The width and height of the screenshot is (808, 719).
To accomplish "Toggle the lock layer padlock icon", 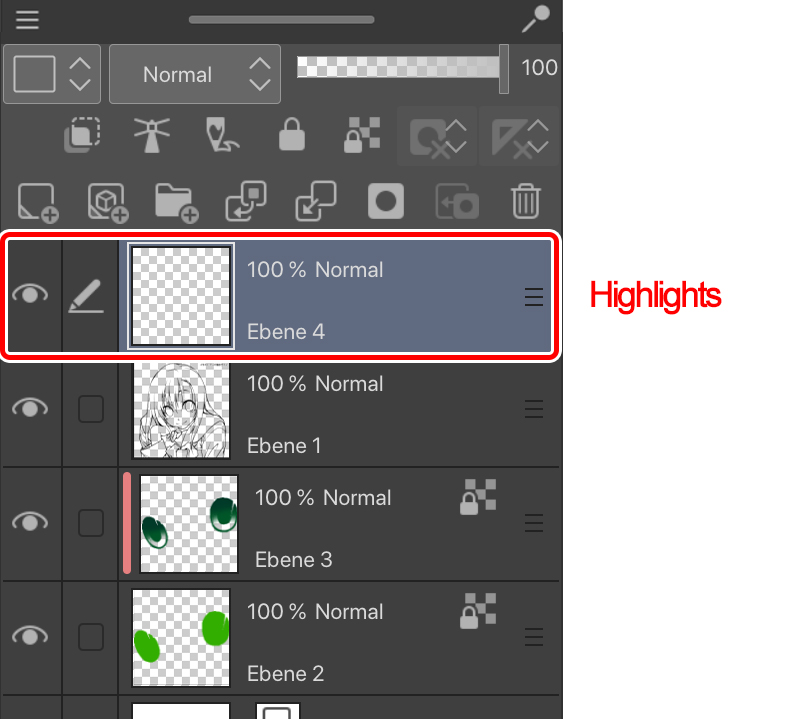I will [x=292, y=134].
